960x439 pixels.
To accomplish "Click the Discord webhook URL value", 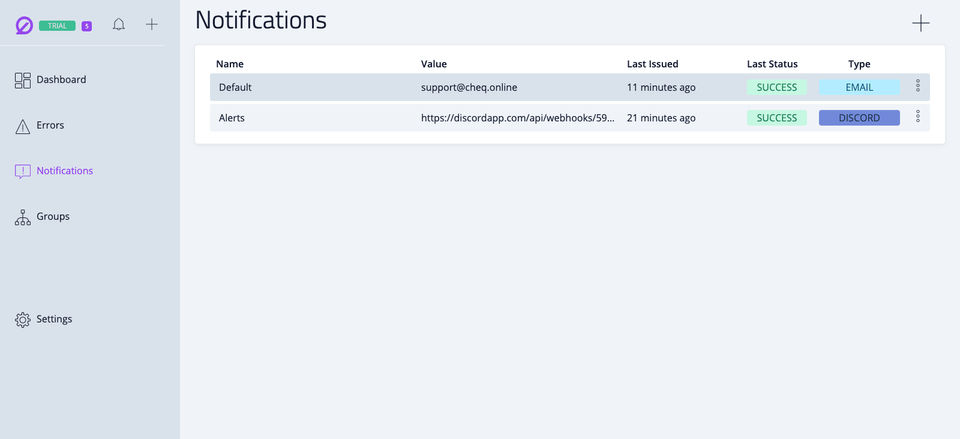I will point(517,118).
